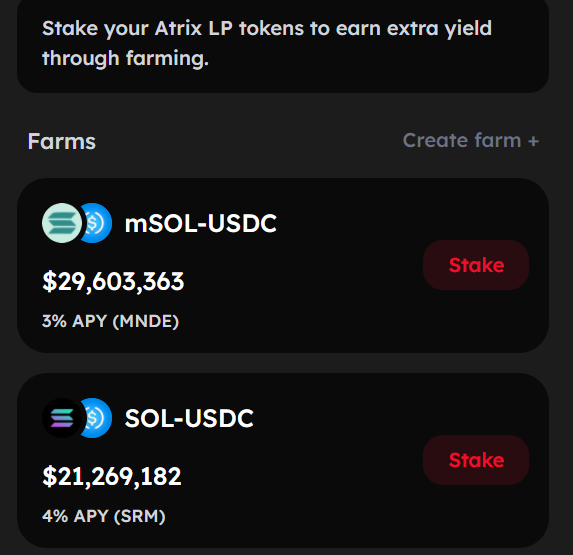This screenshot has height=555, width=573.
Task: Select the SOL-USDC farm title
Action: coord(189,418)
